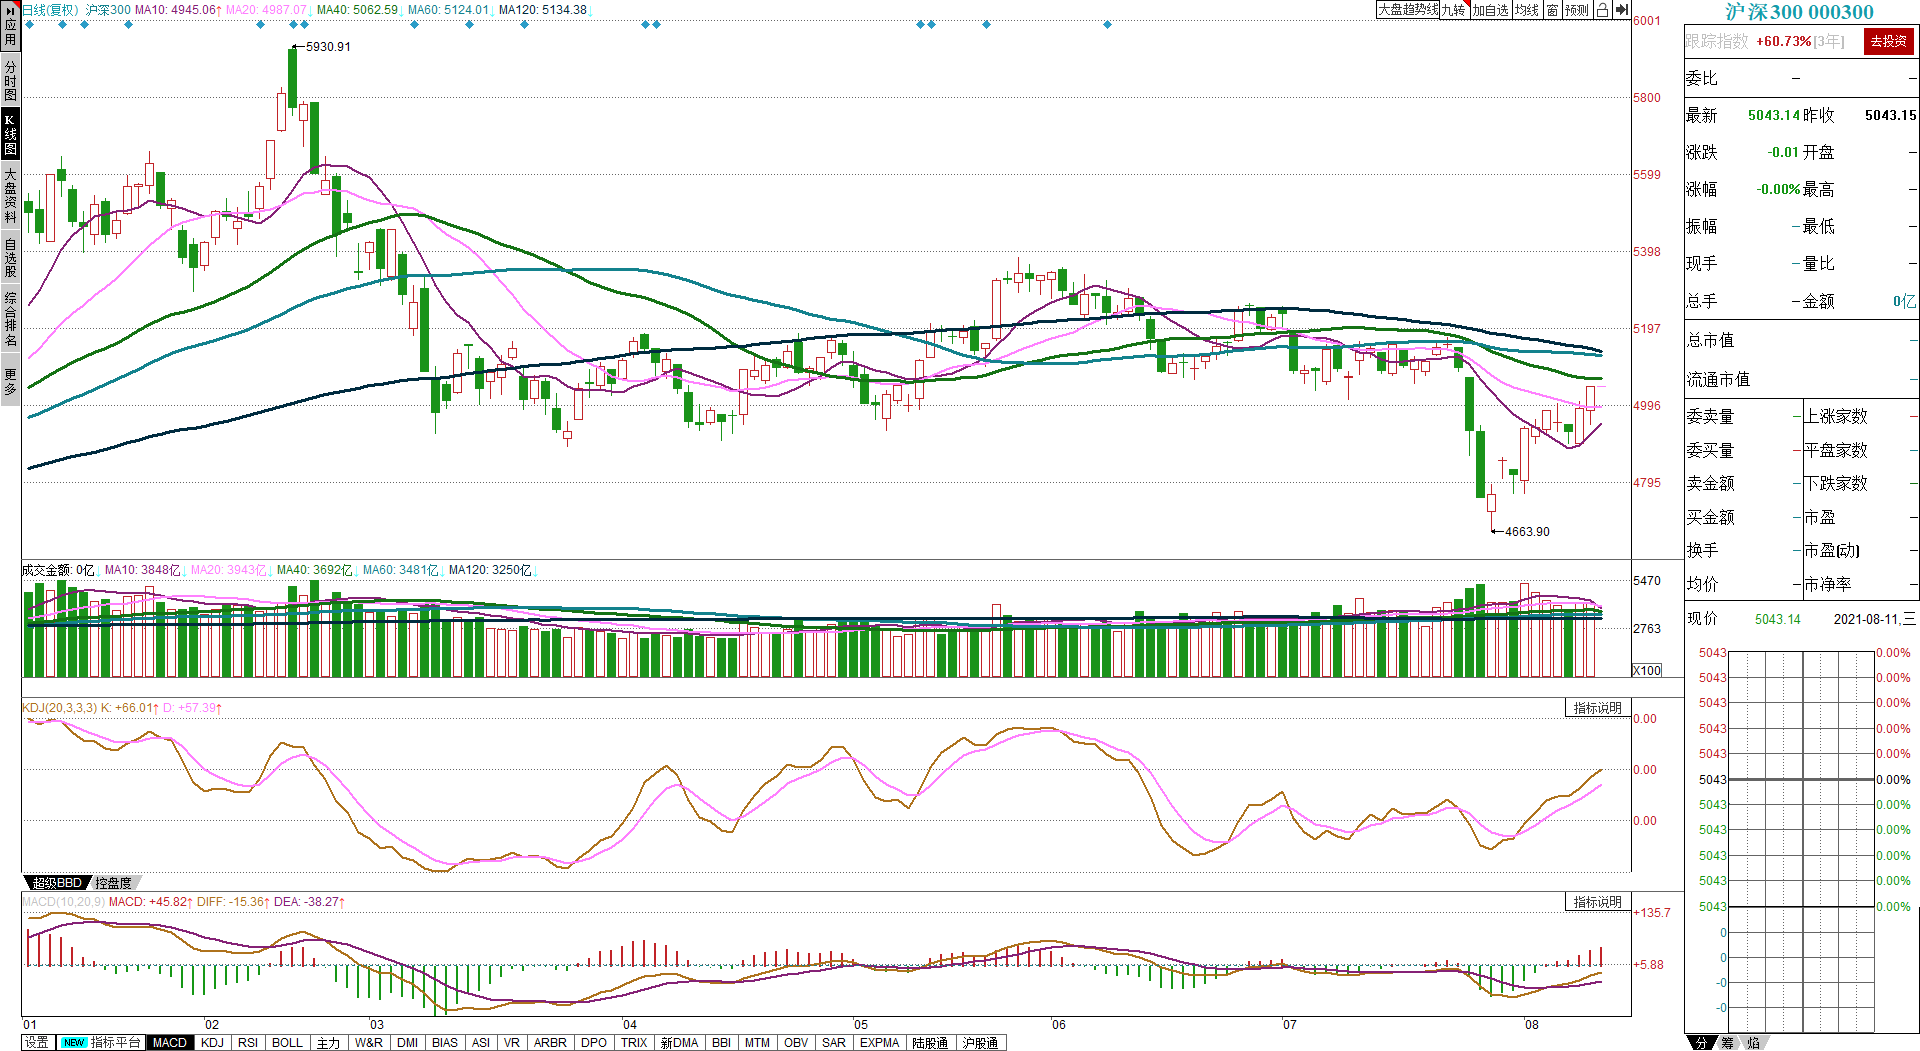Open the 应用 sidebar tab
This screenshot has height=1051, width=1920.
(x=10, y=26)
